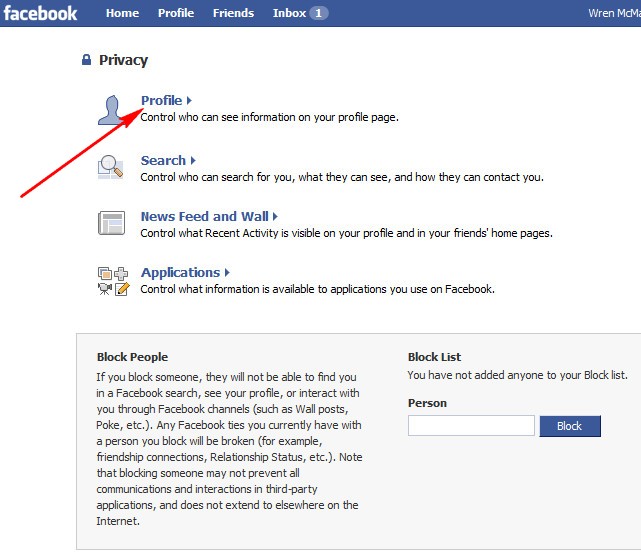Click 'Control who can see information' description
The image size is (641, 556).
(269, 117)
